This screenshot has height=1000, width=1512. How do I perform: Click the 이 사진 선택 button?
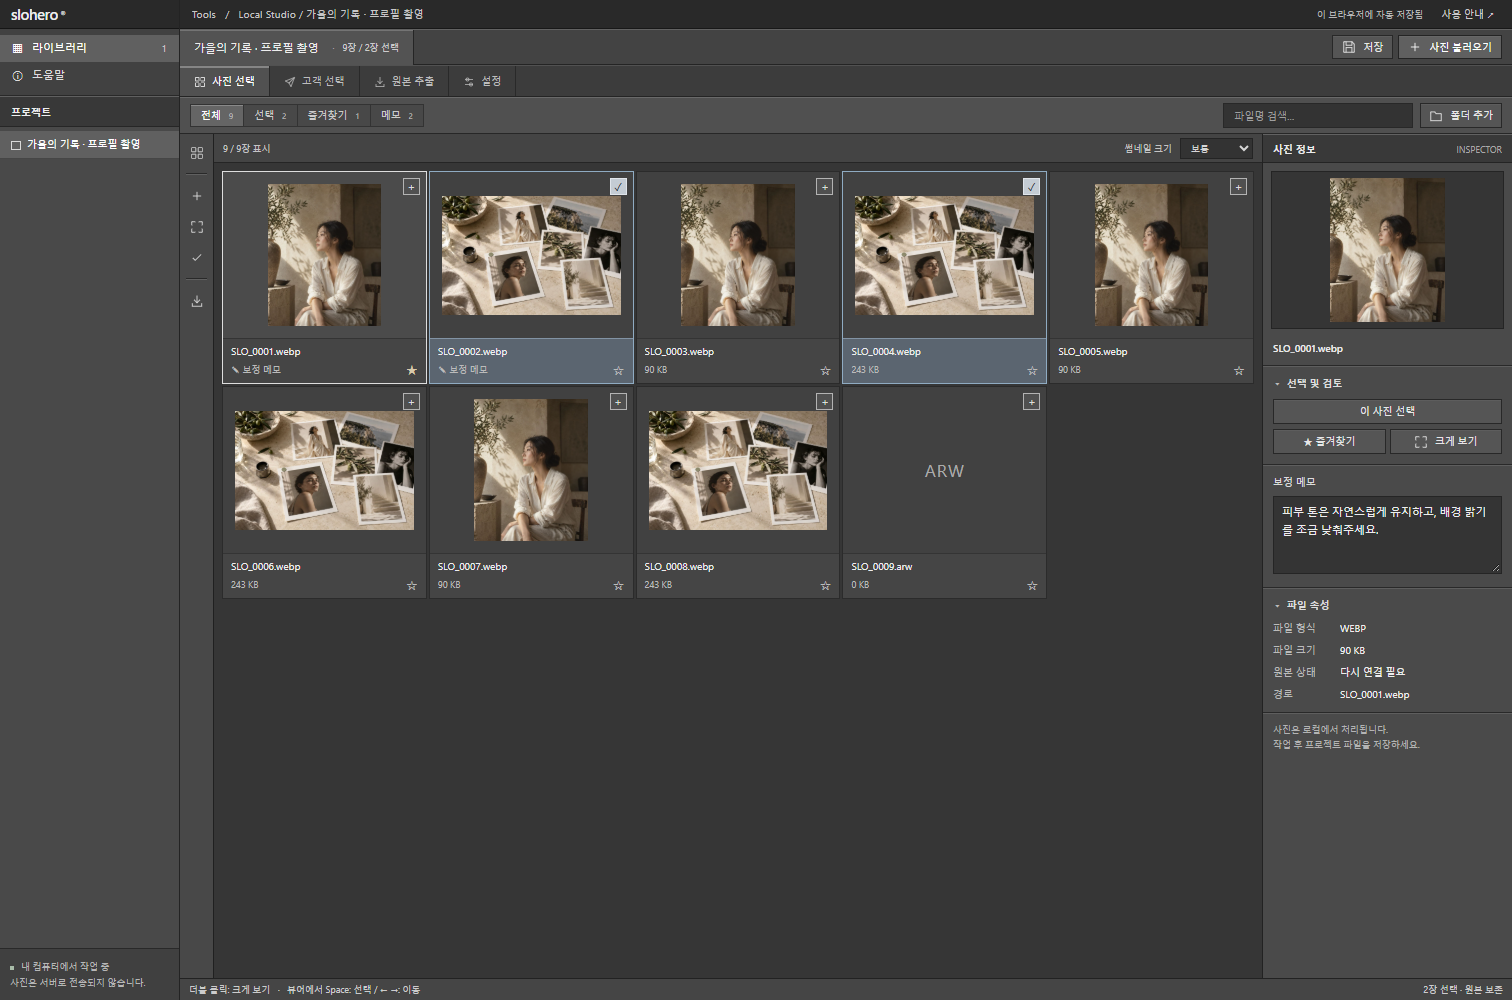tap(1387, 411)
